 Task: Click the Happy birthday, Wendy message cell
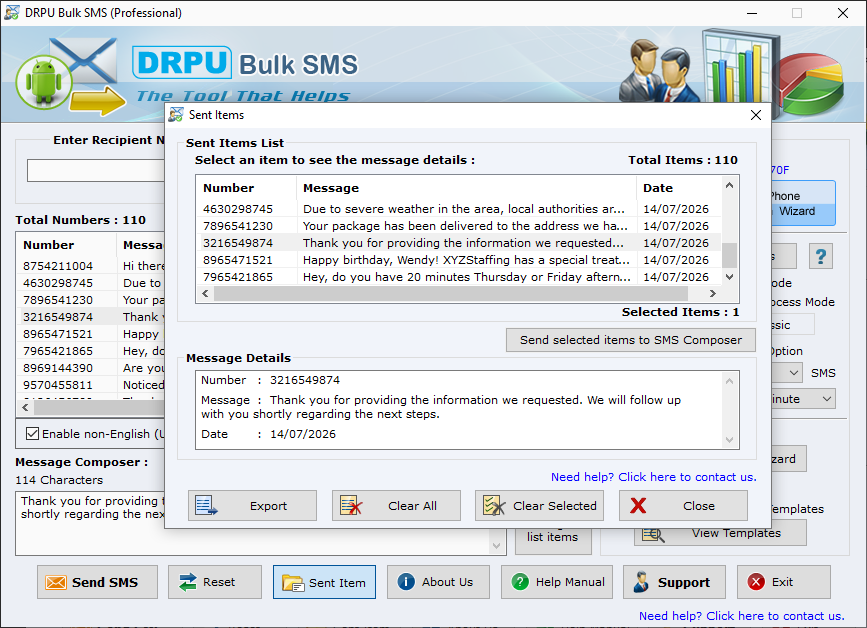(x=466, y=260)
